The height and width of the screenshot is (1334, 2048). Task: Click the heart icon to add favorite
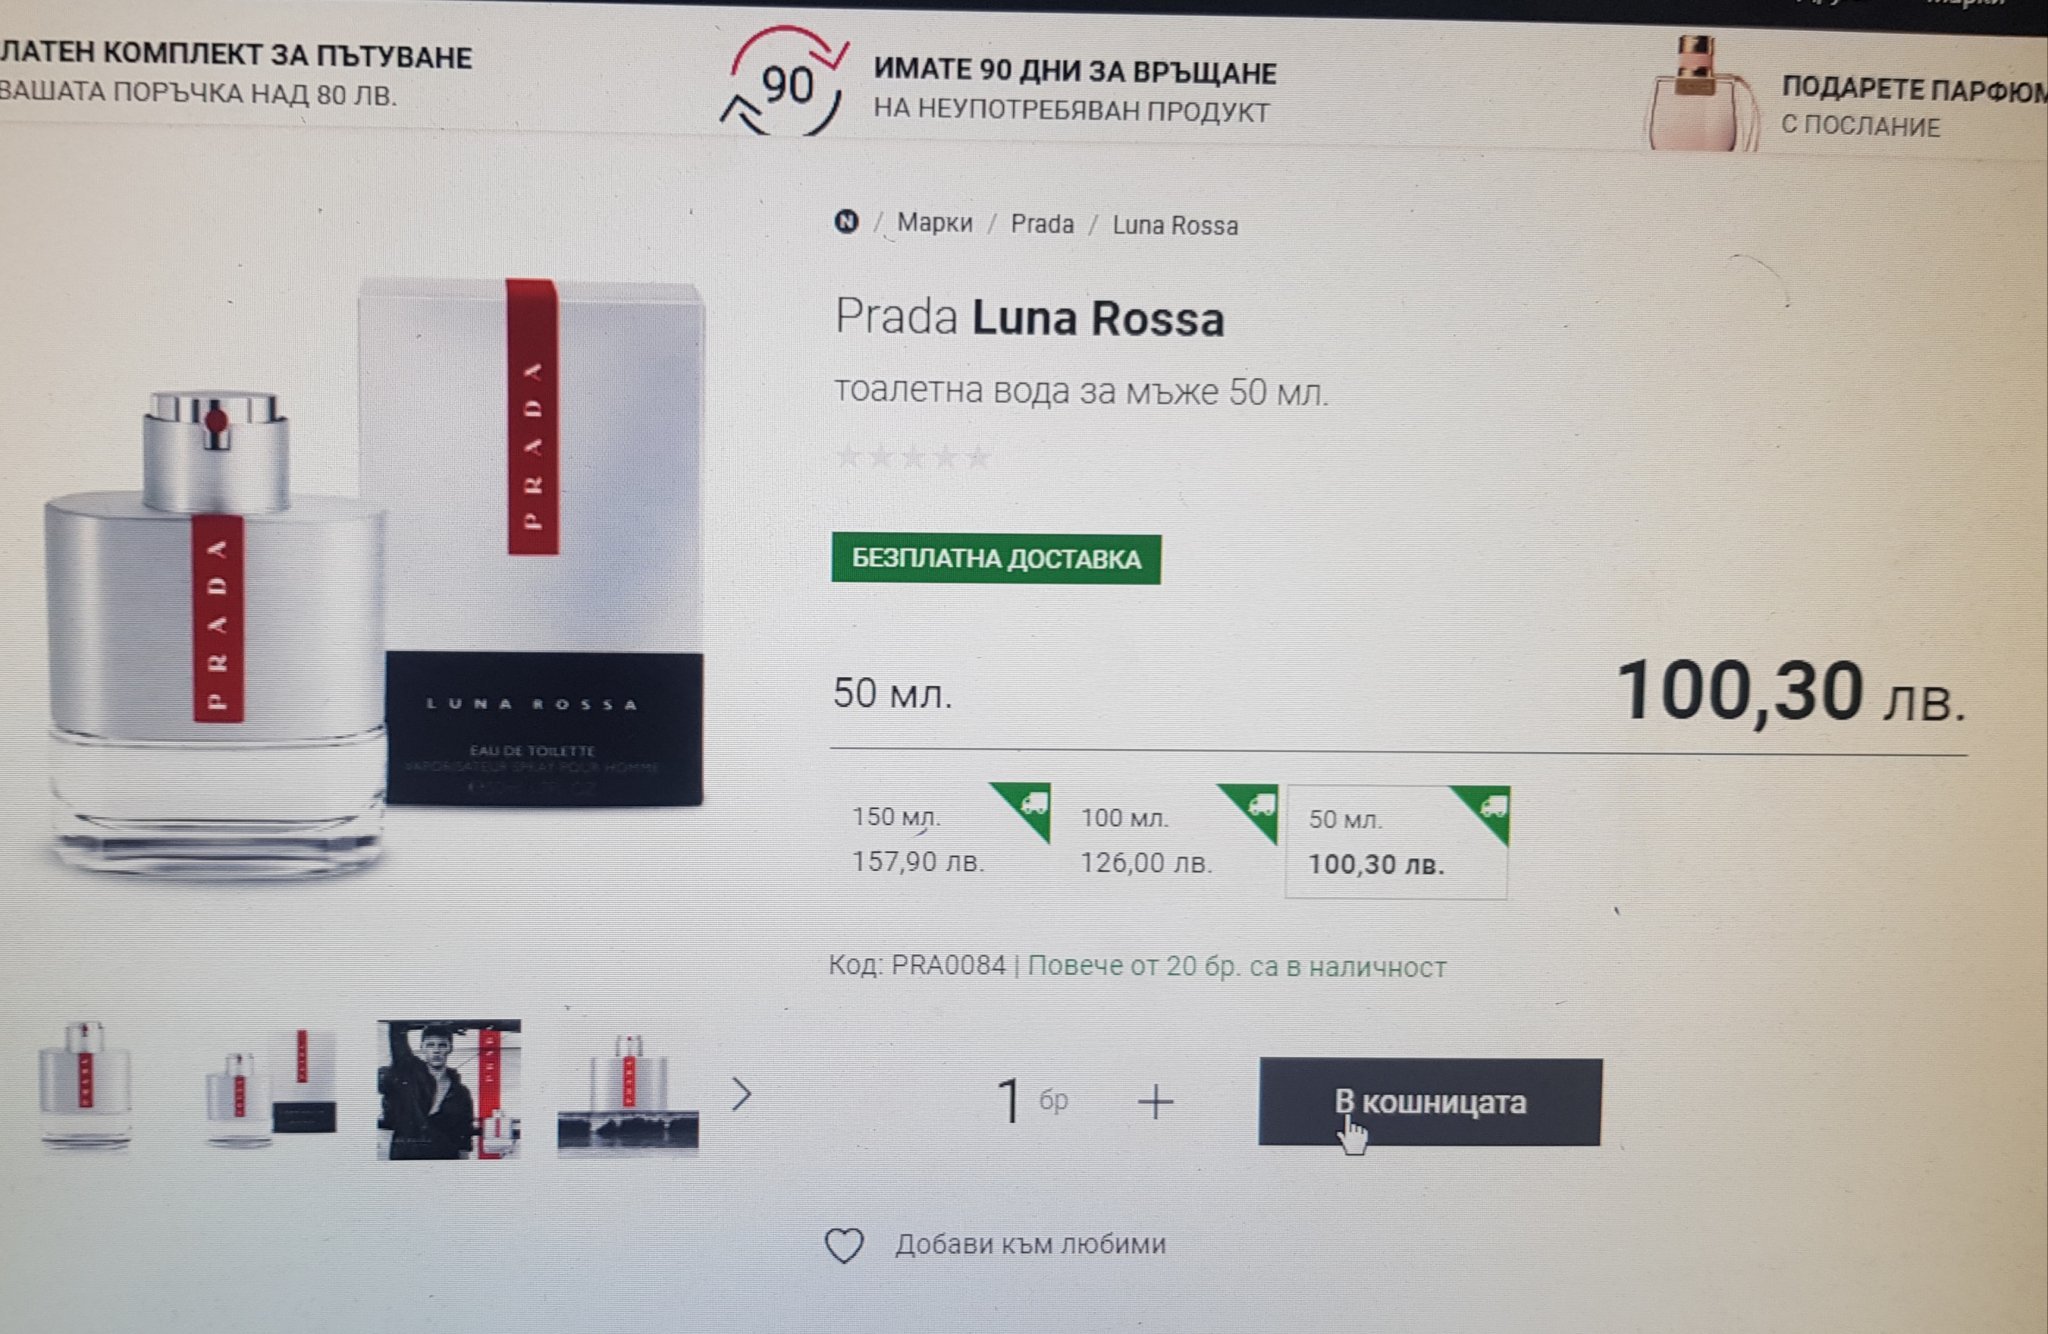[x=843, y=1245]
